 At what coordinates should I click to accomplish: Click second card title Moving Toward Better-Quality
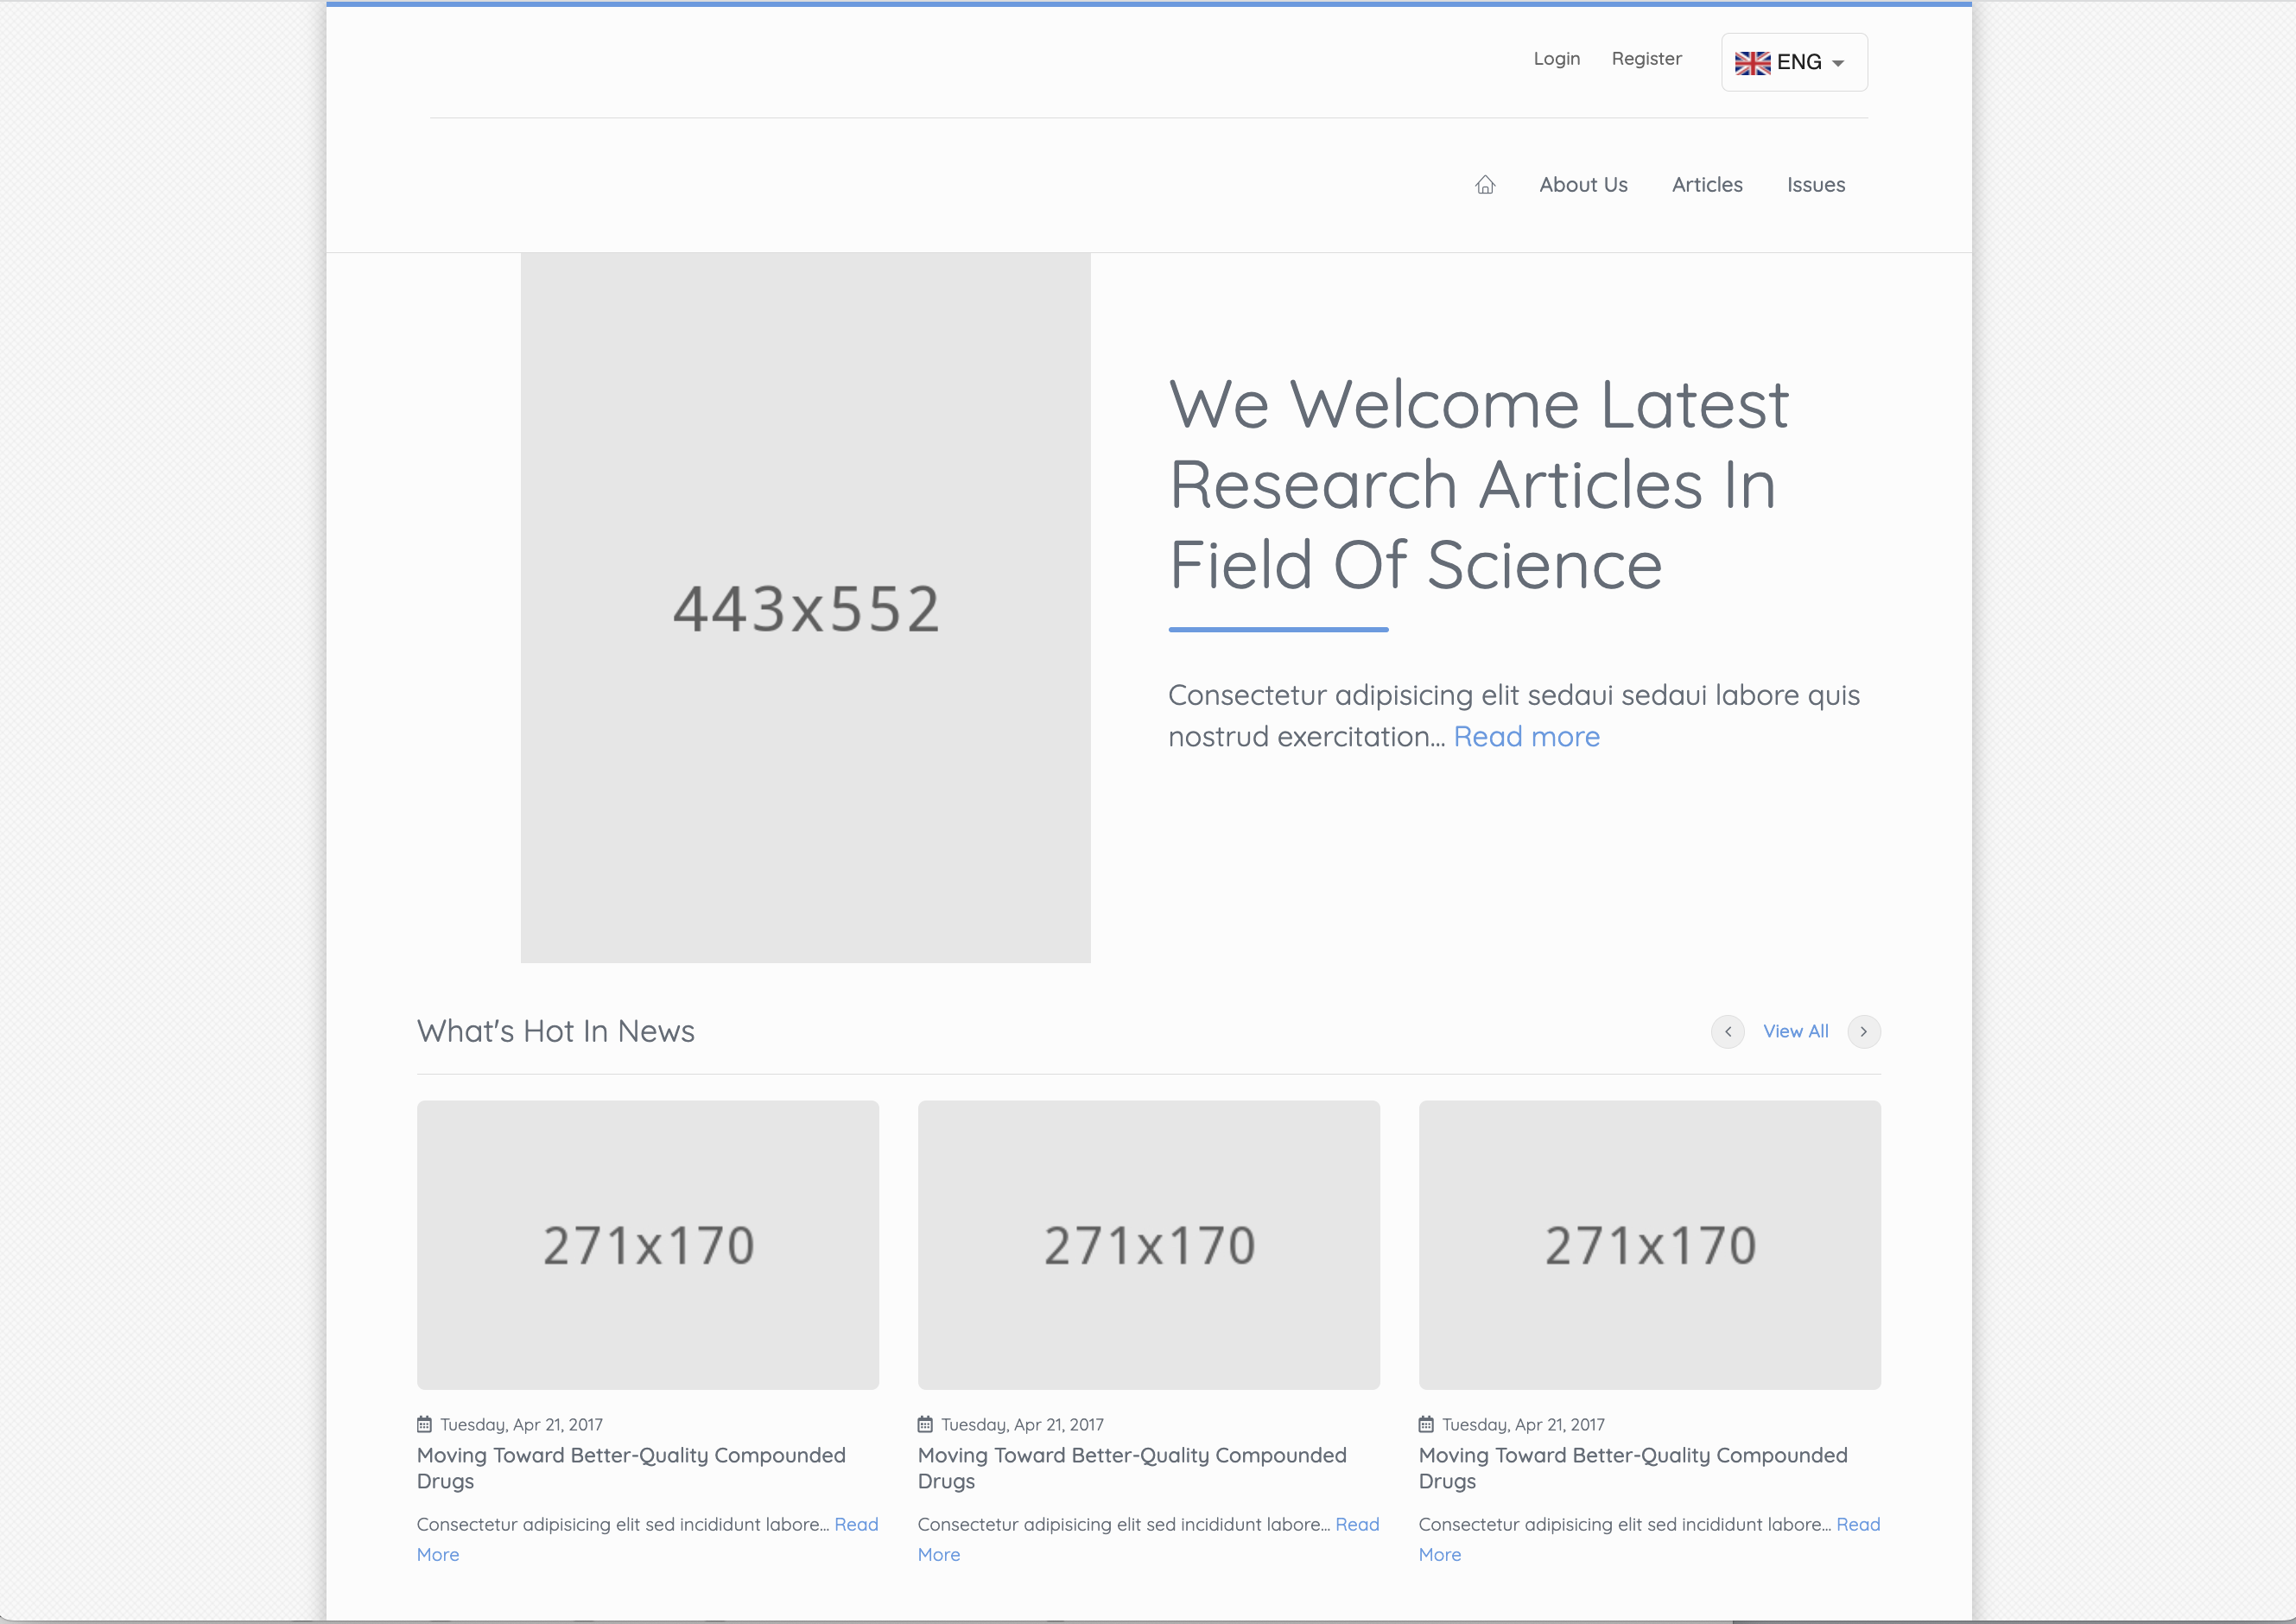tap(1132, 1468)
